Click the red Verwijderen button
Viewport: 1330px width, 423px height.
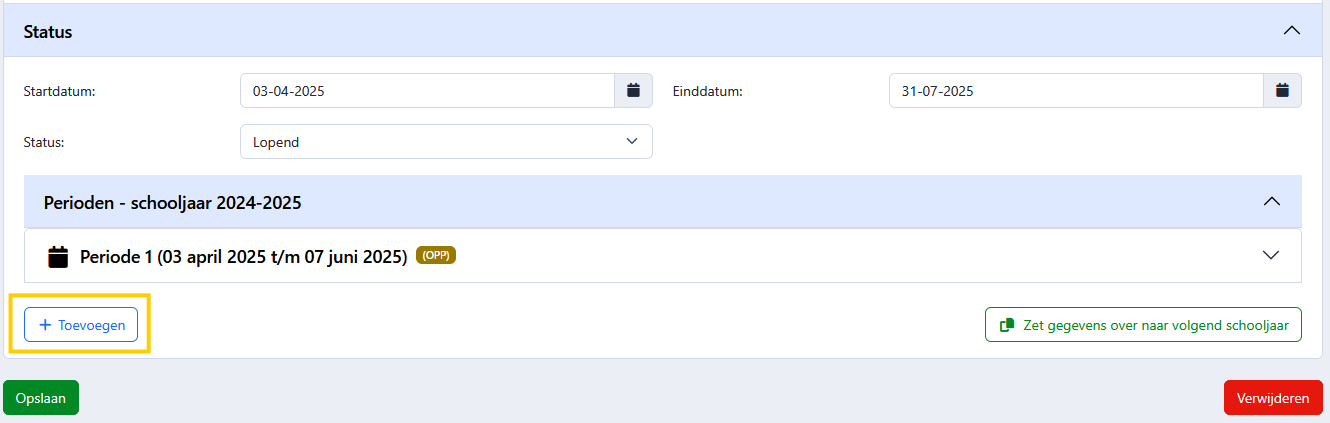(x=1273, y=398)
